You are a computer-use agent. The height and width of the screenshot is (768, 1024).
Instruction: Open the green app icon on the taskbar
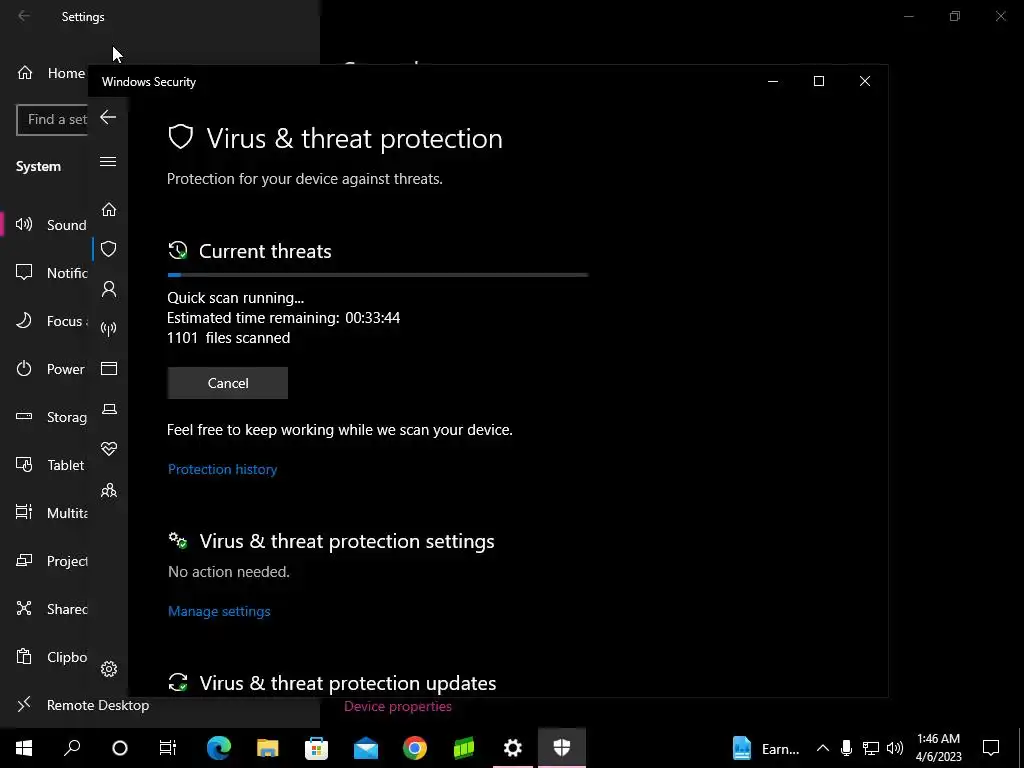(464, 748)
